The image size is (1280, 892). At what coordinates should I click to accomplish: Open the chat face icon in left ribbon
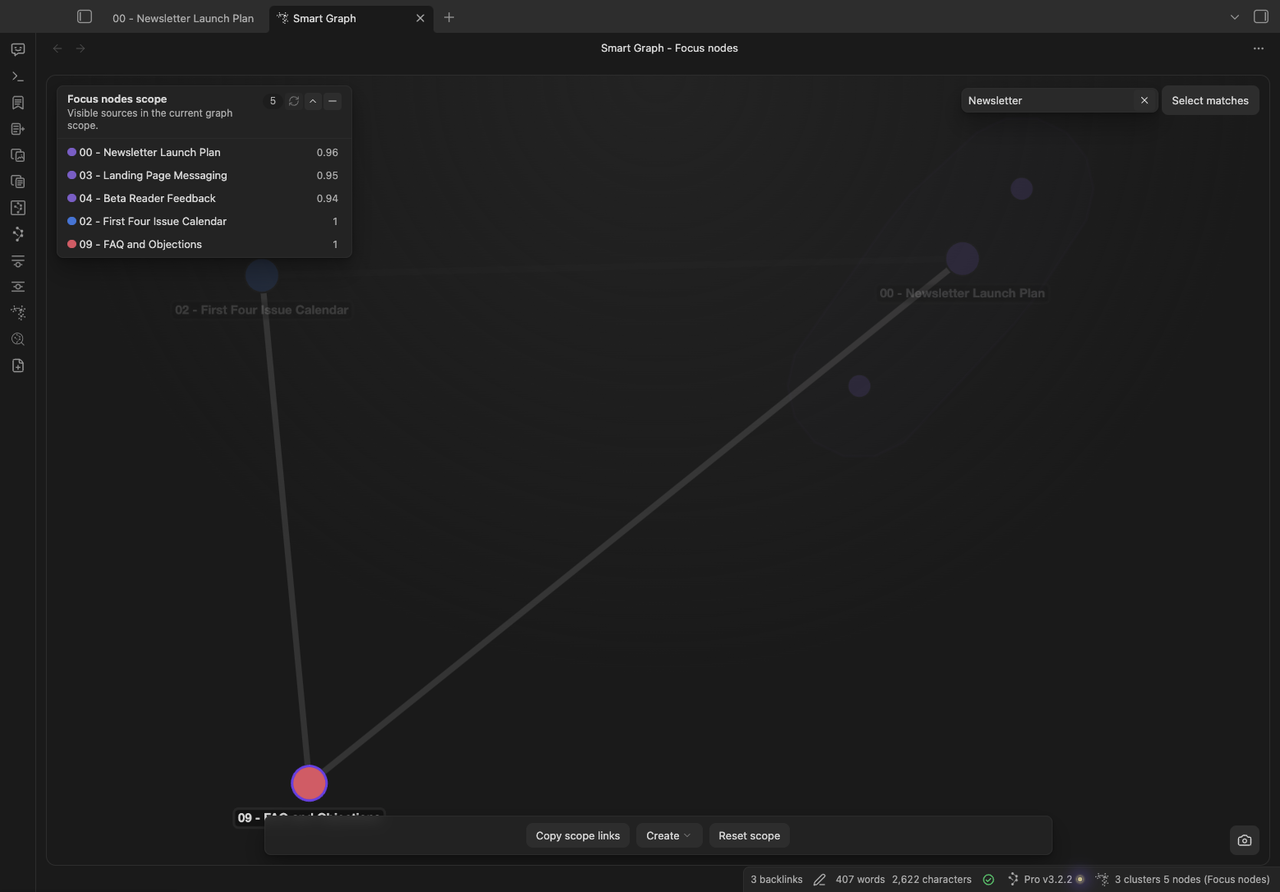tap(18, 50)
